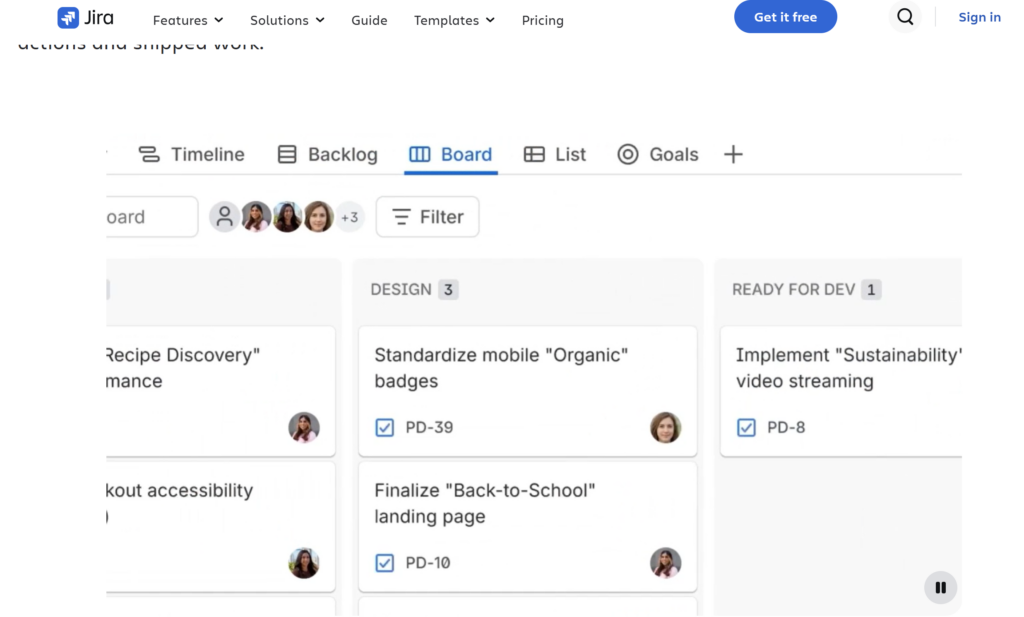Click assignee avatar on PD-10 card

(x=665, y=563)
